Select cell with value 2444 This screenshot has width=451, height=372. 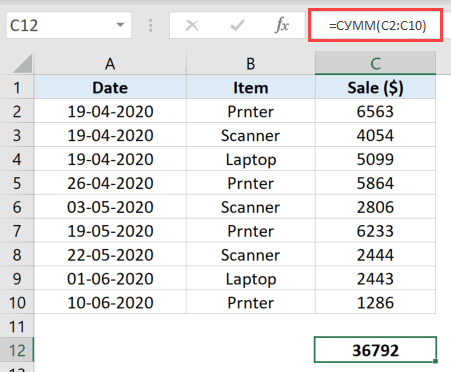pyautogui.click(x=375, y=255)
